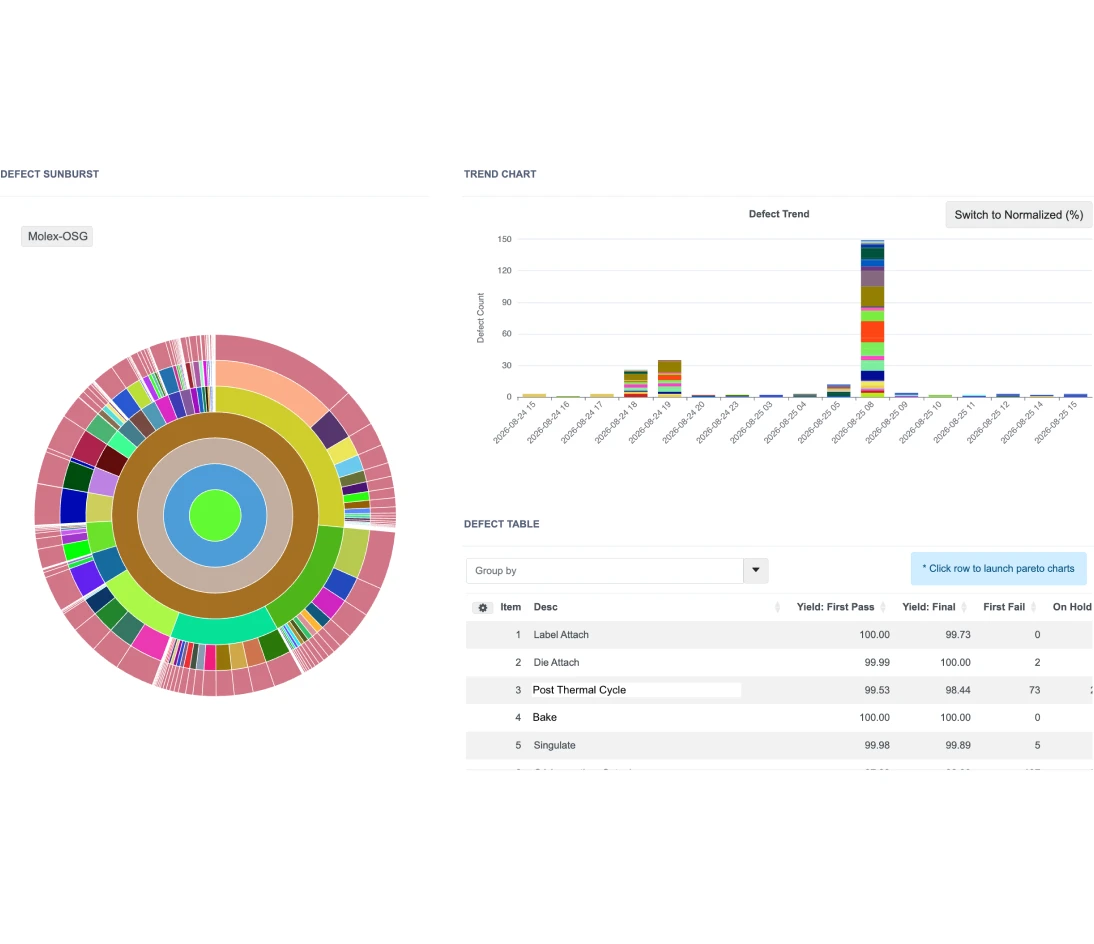Click the 'Click row to launch pareto charts' banner
1094x944 pixels.
coord(998,569)
